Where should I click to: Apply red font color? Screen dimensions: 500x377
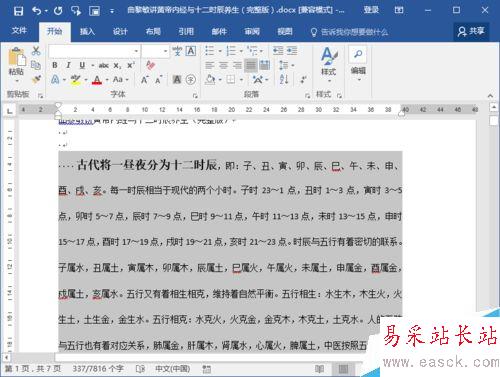pos(97,80)
